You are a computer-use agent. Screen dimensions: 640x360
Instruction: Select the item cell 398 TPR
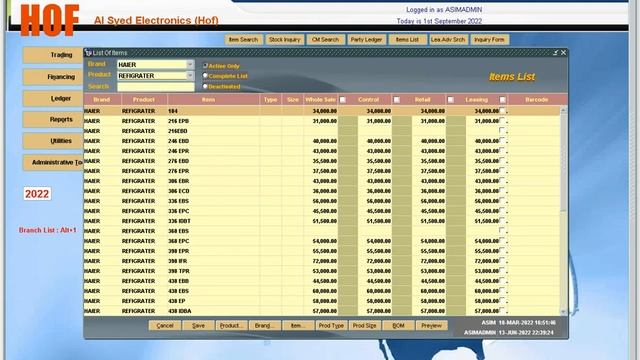tap(213, 271)
